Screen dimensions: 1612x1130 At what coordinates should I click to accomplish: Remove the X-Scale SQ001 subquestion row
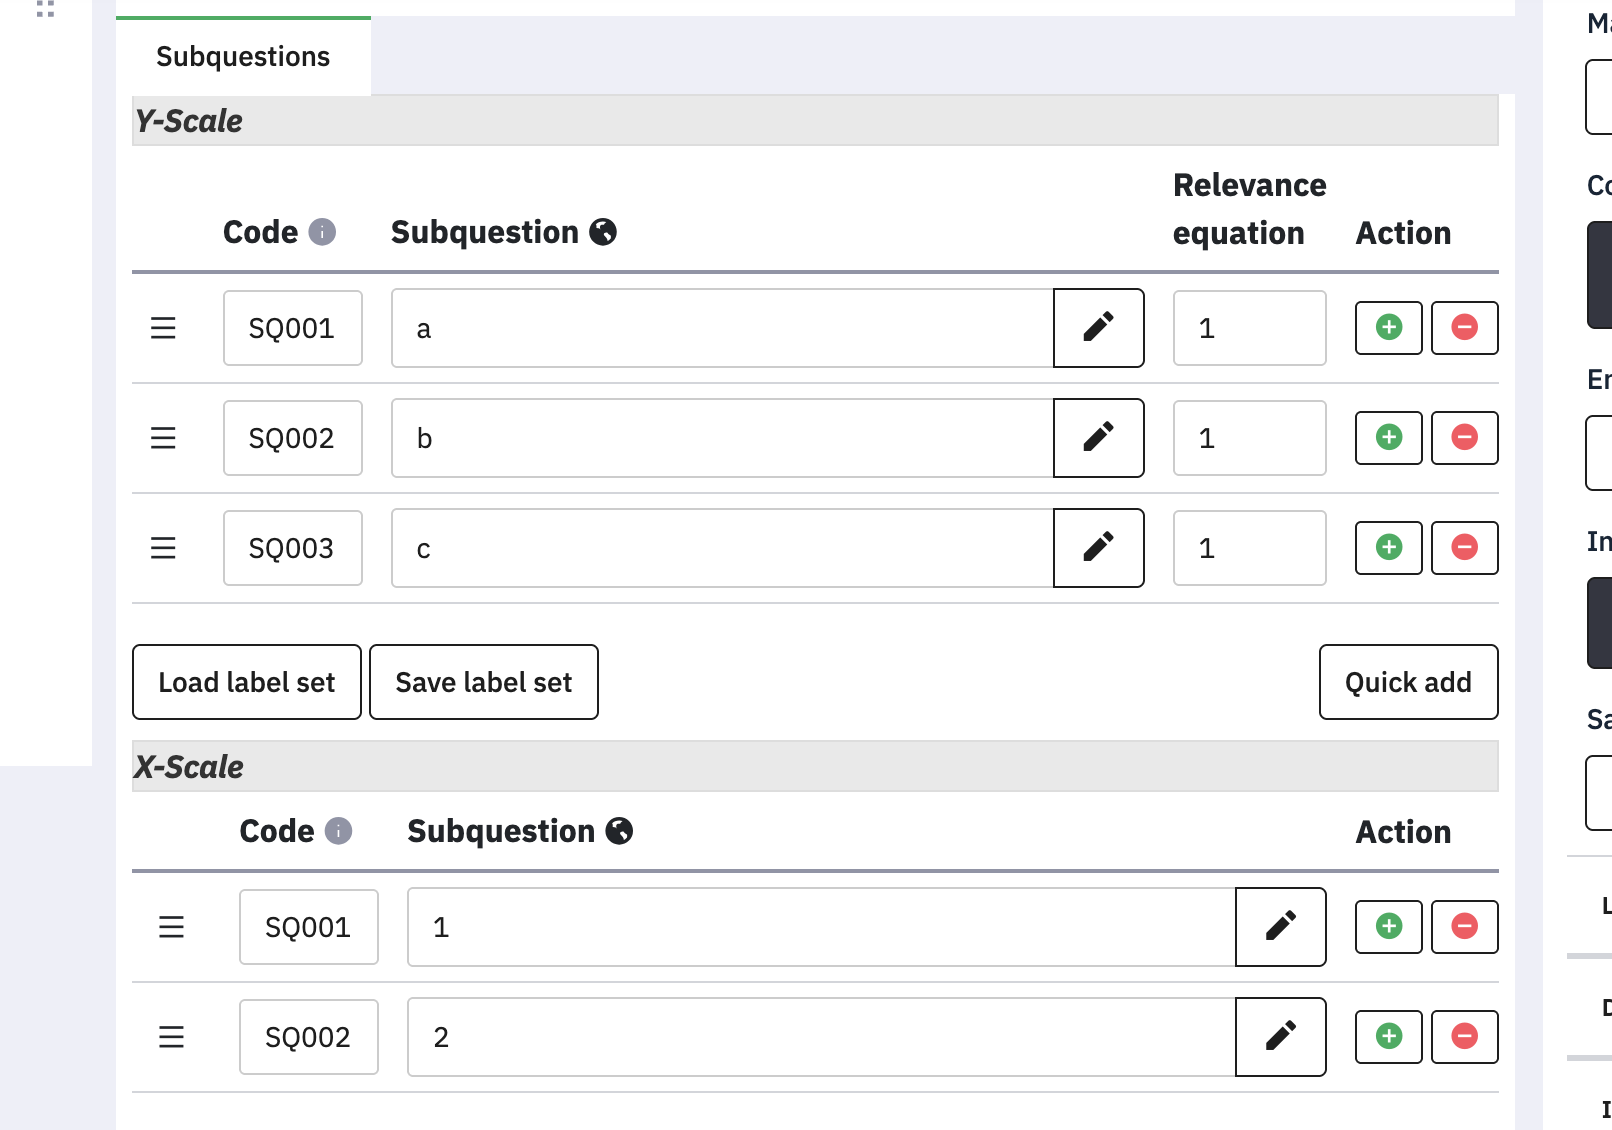tap(1464, 927)
